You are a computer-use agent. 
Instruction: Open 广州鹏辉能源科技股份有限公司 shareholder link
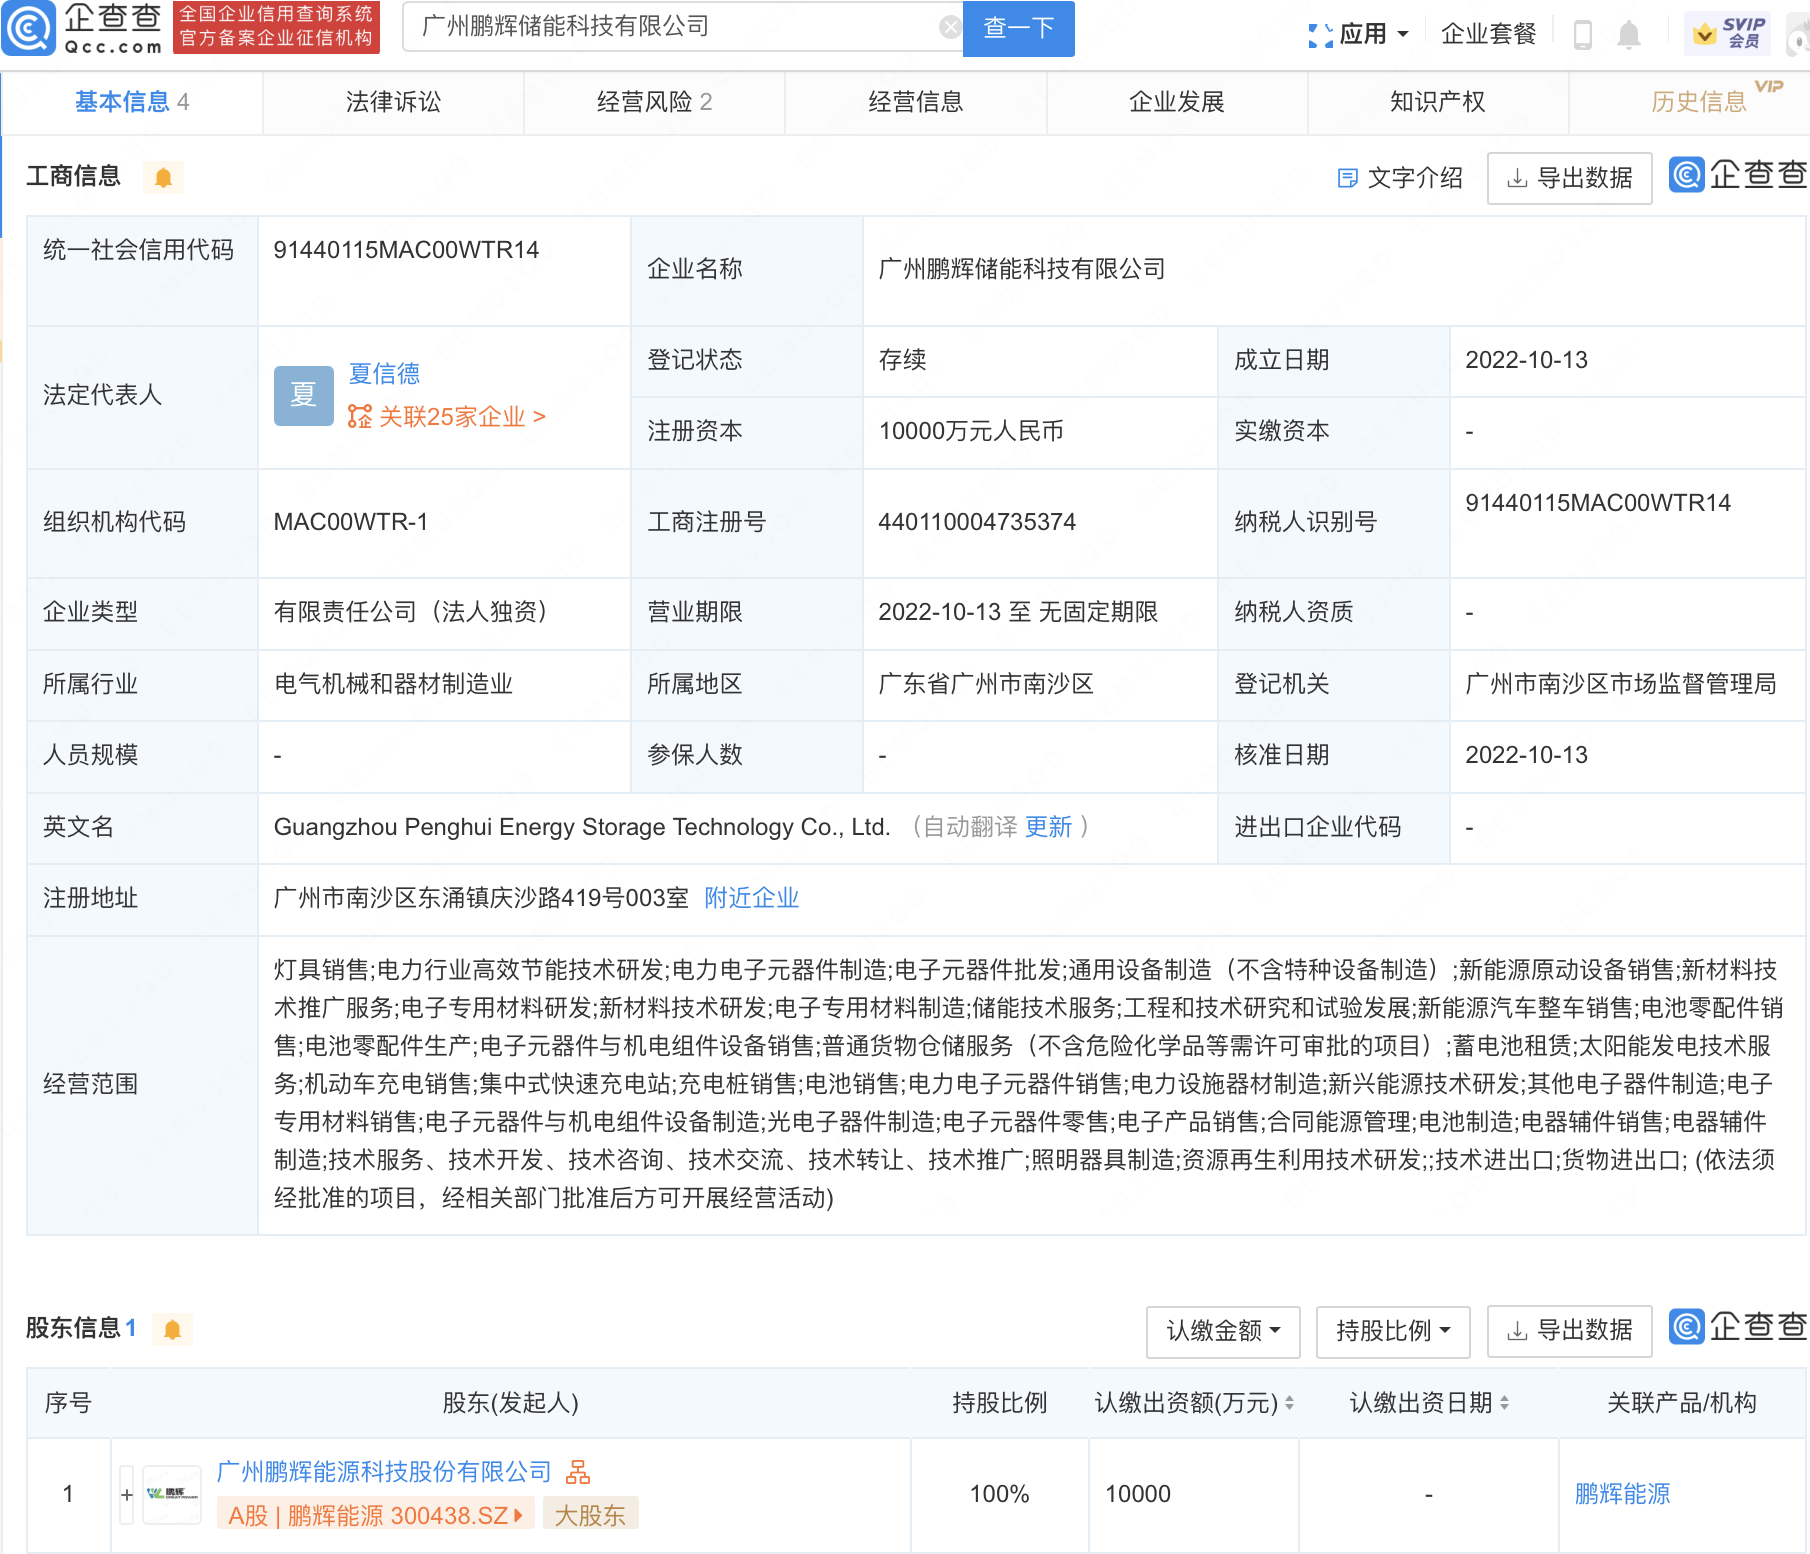(384, 1472)
